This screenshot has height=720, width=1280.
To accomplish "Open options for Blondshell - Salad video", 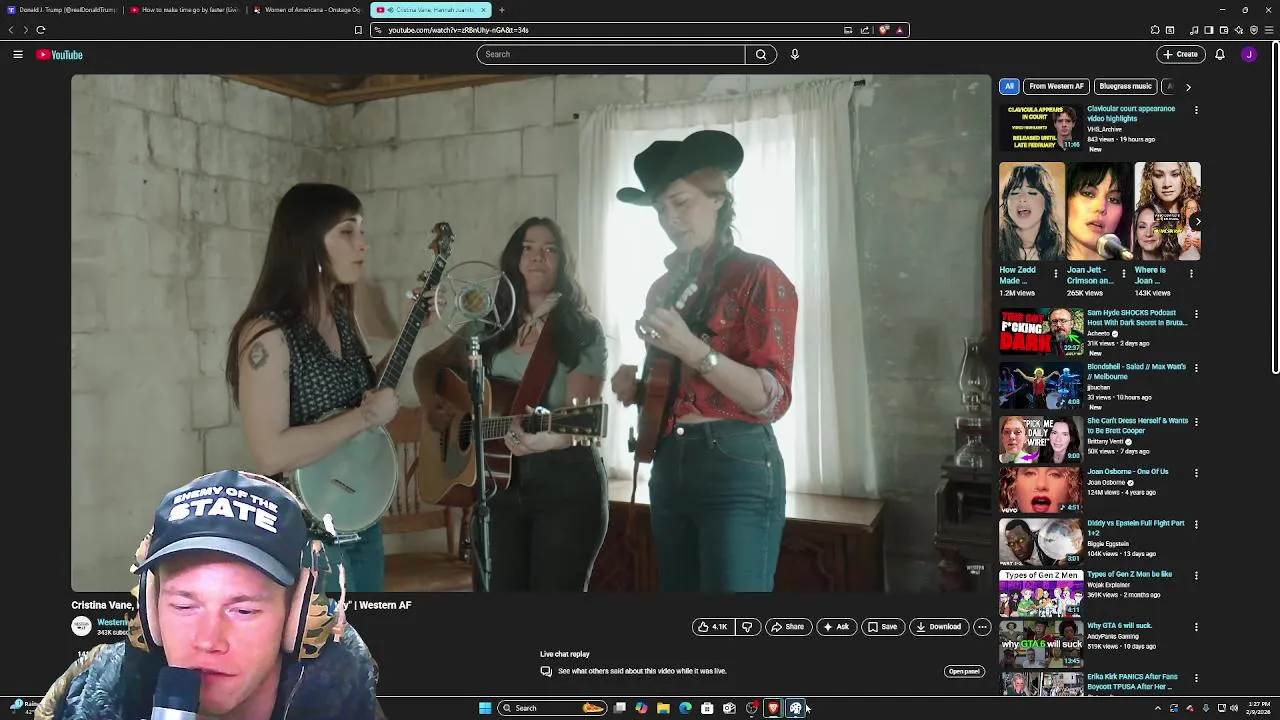I will 1196,368.
